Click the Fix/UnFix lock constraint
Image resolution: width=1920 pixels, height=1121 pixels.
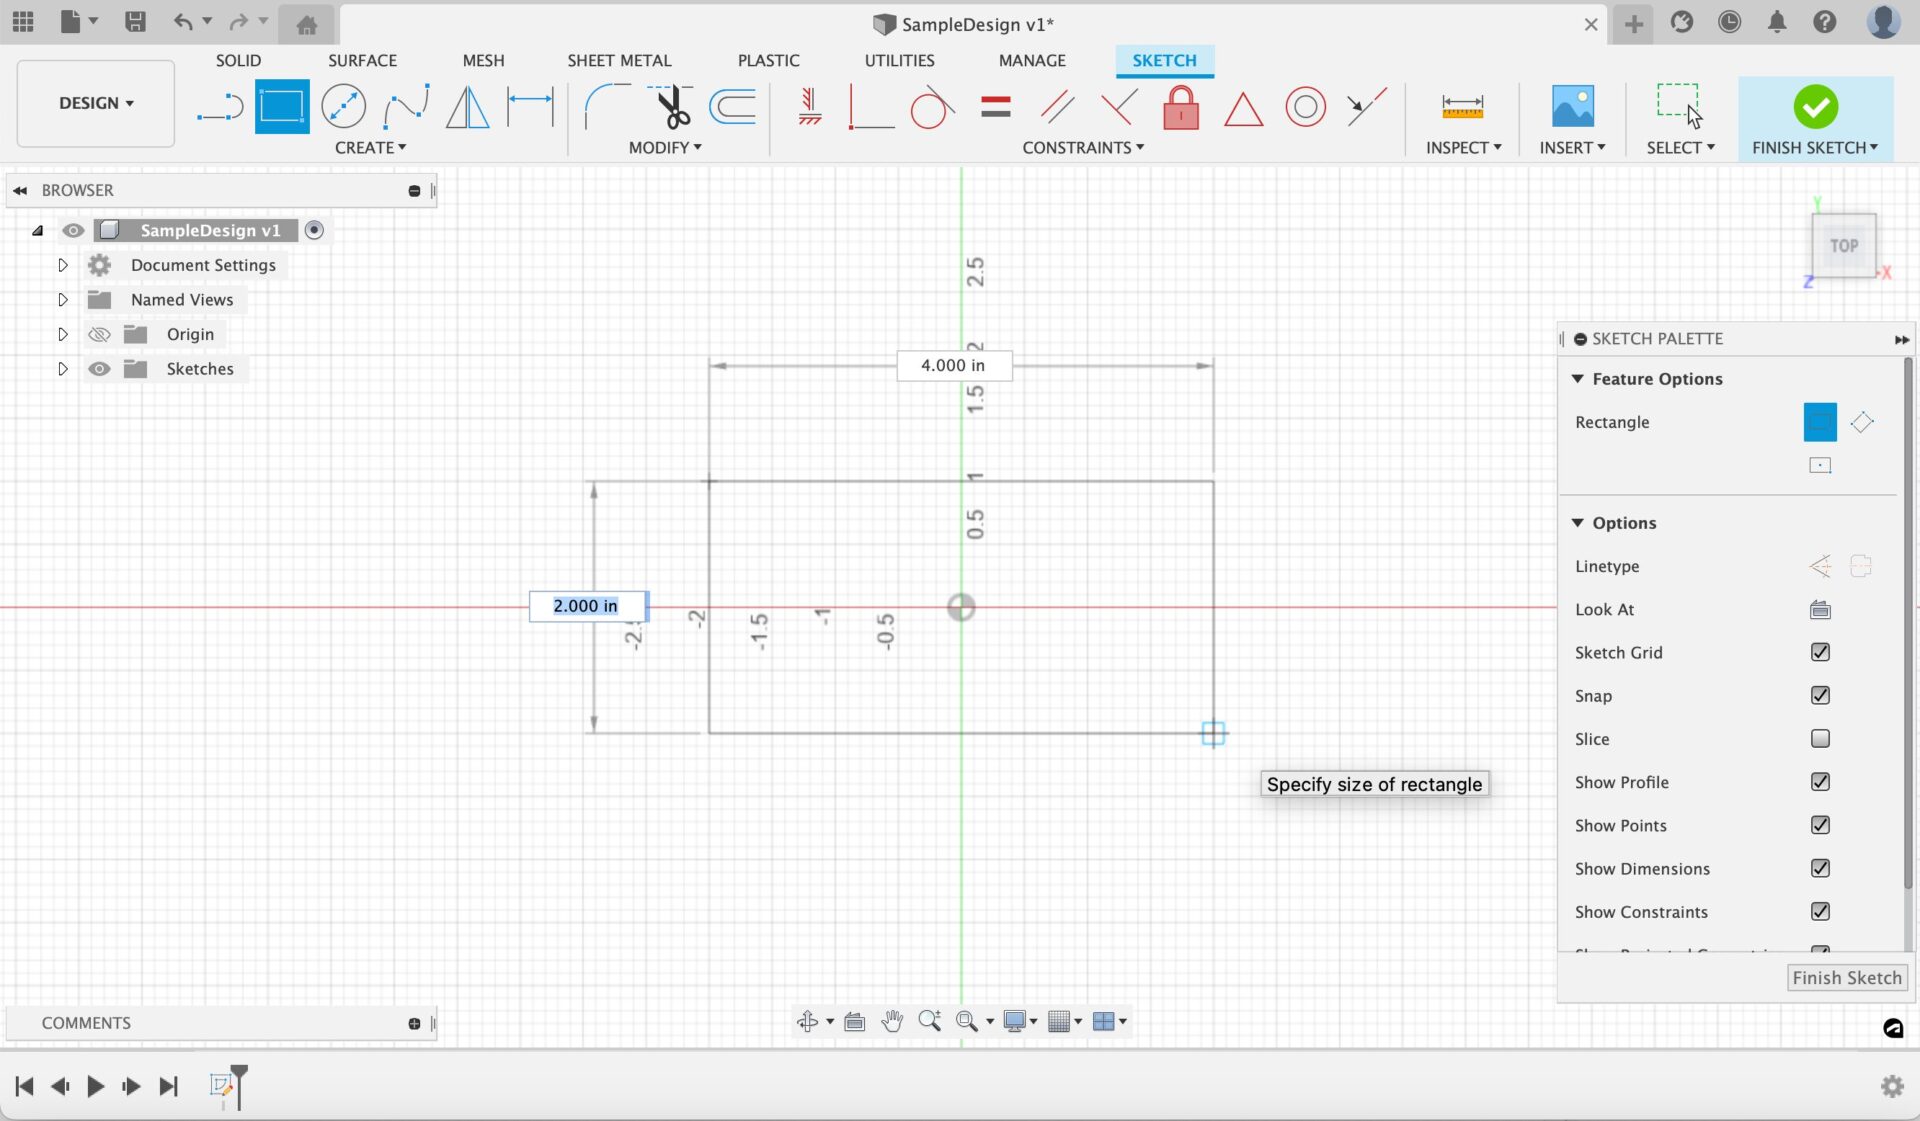point(1181,107)
